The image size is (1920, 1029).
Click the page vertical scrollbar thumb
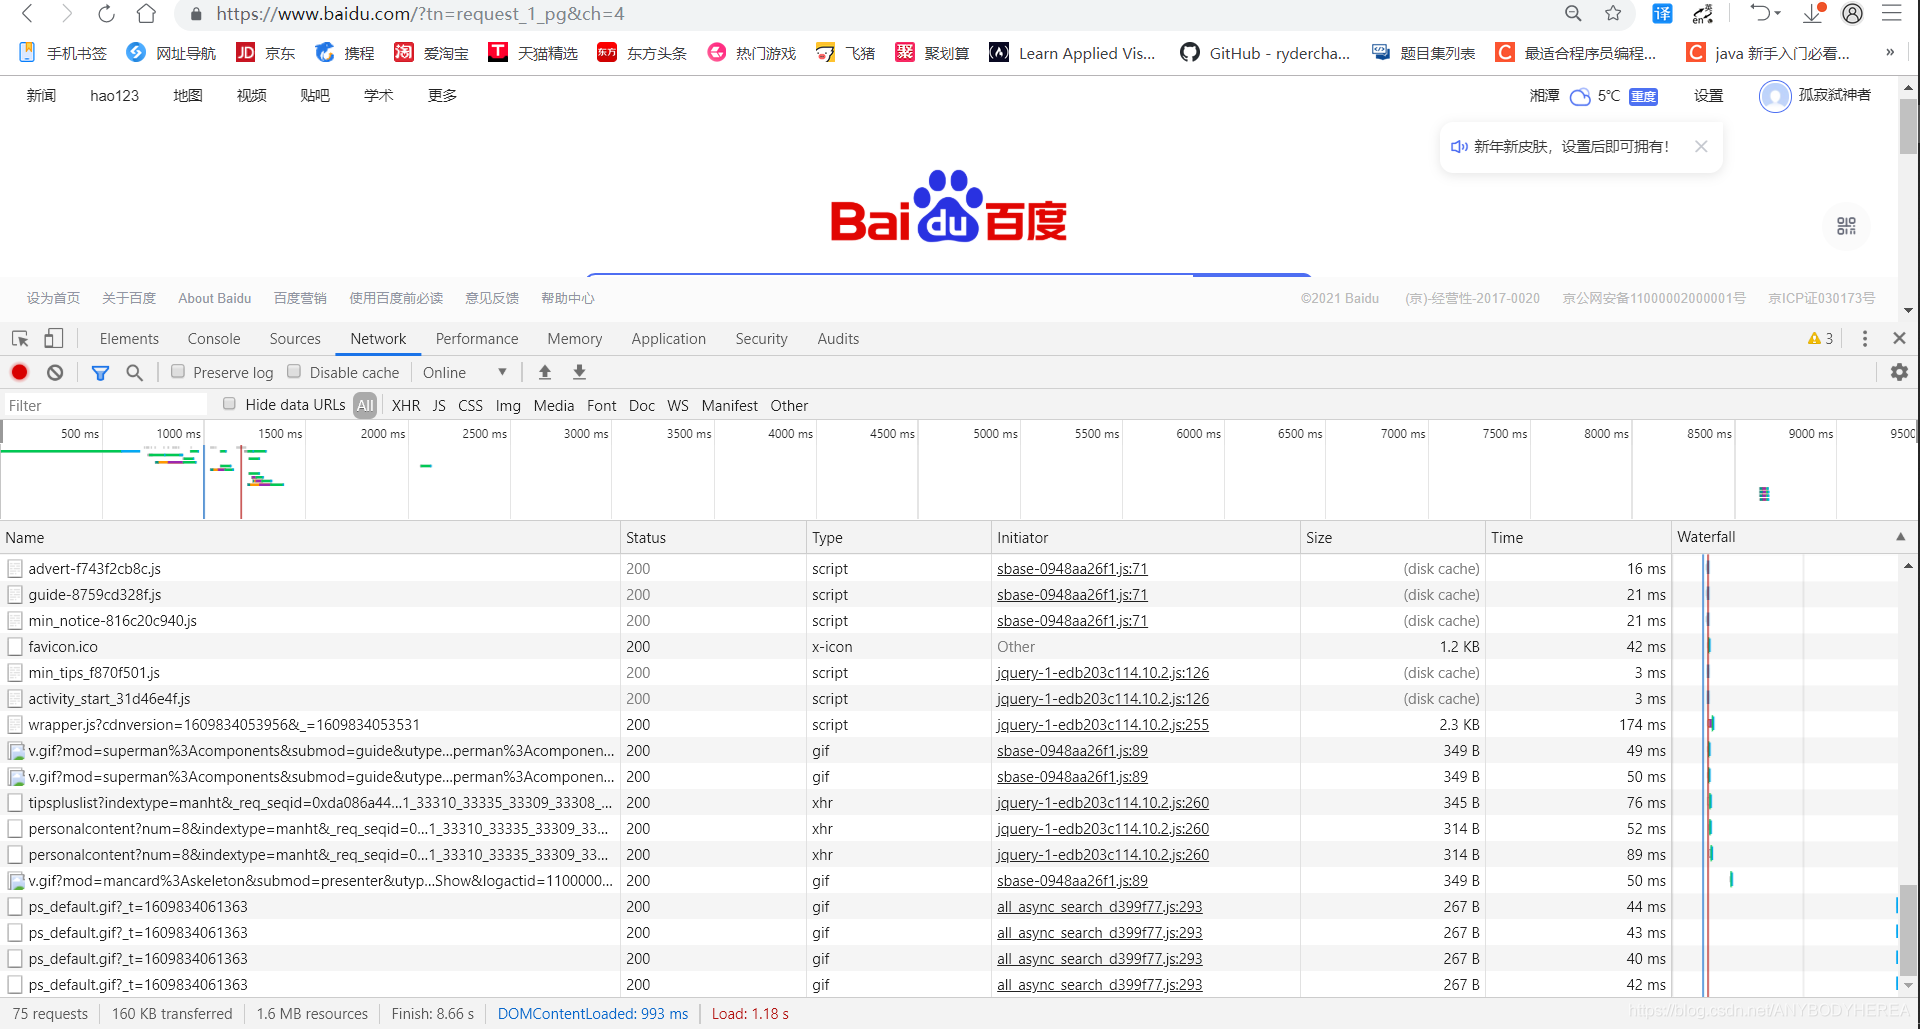[x=1908, y=126]
